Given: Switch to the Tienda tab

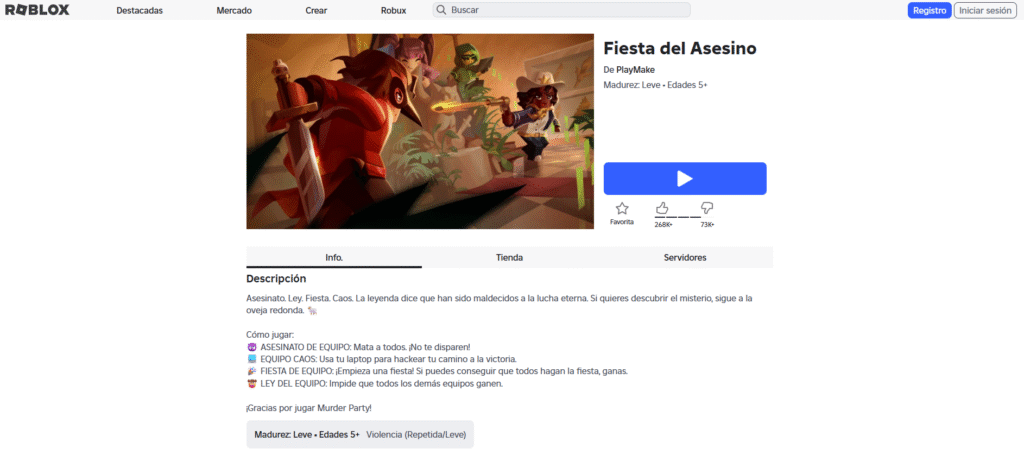Looking at the screenshot, I should point(509,257).
